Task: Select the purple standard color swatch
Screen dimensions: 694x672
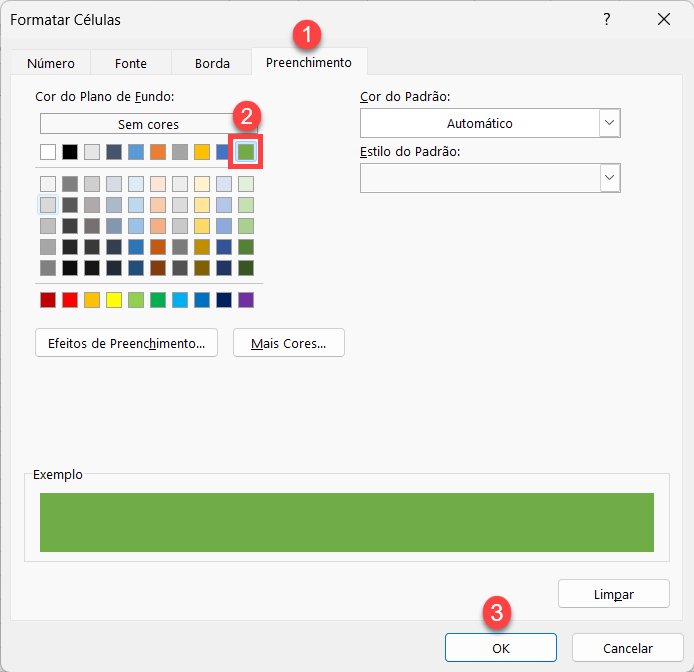Action: point(246,300)
